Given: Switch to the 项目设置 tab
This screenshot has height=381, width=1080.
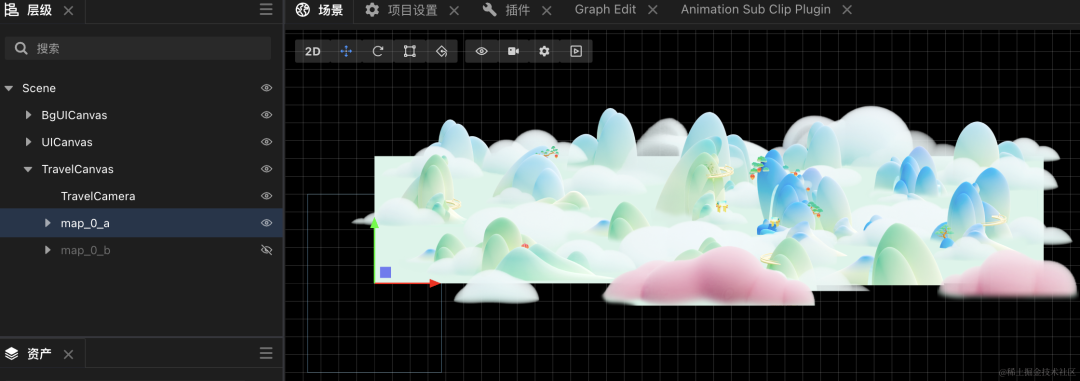Looking at the screenshot, I should (413, 10).
